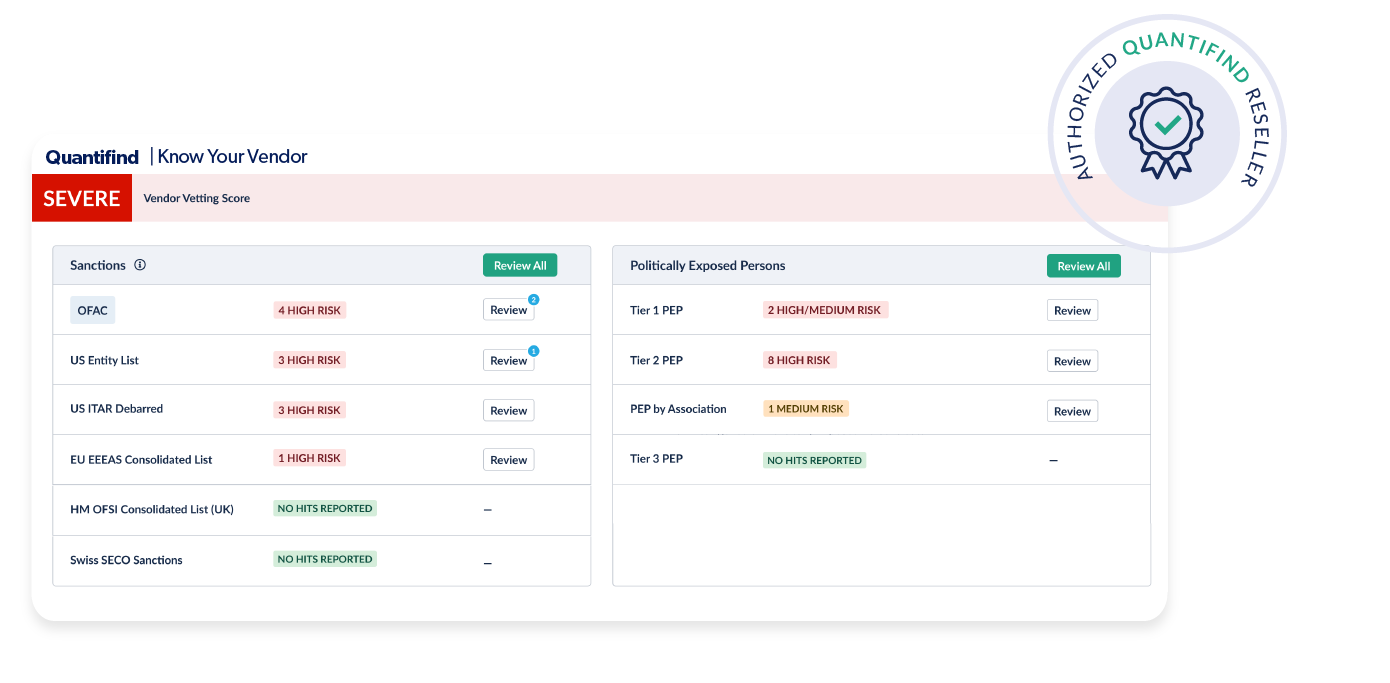
Task: Review the EU EEEAS Consolidated List hits
Action: (x=508, y=460)
